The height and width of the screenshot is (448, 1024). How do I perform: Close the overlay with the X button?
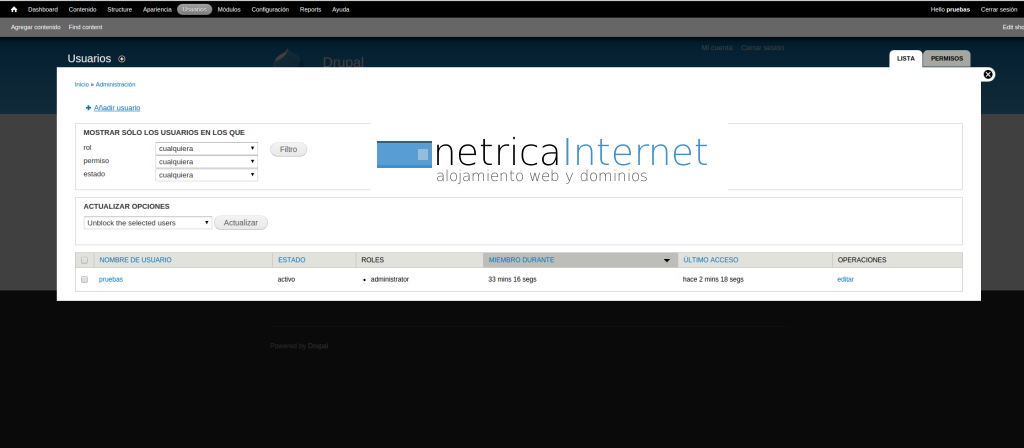[x=988, y=74]
